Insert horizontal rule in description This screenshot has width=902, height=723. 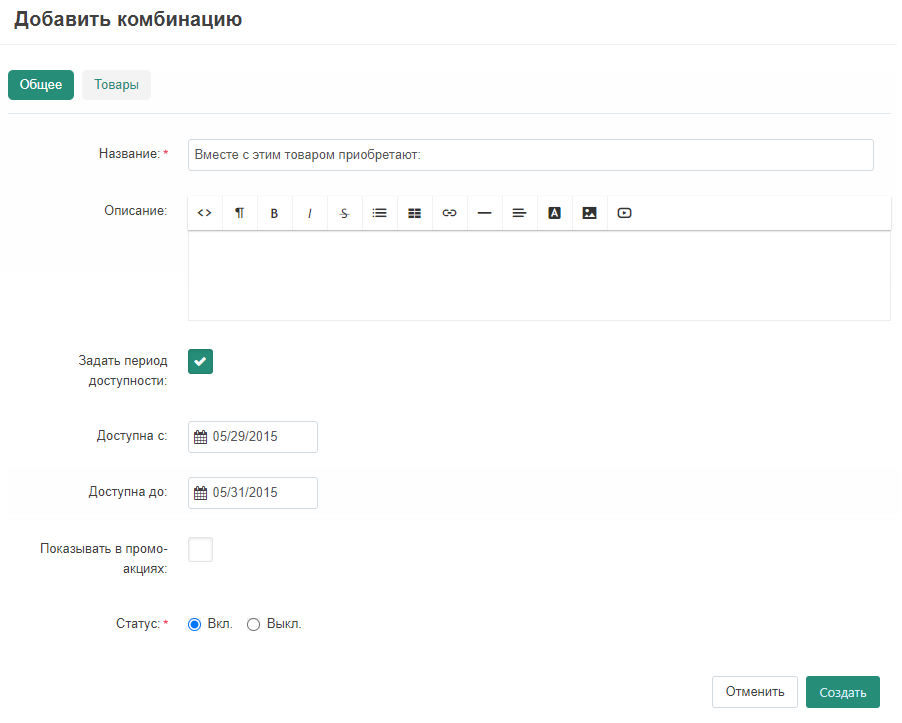(x=485, y=213)
